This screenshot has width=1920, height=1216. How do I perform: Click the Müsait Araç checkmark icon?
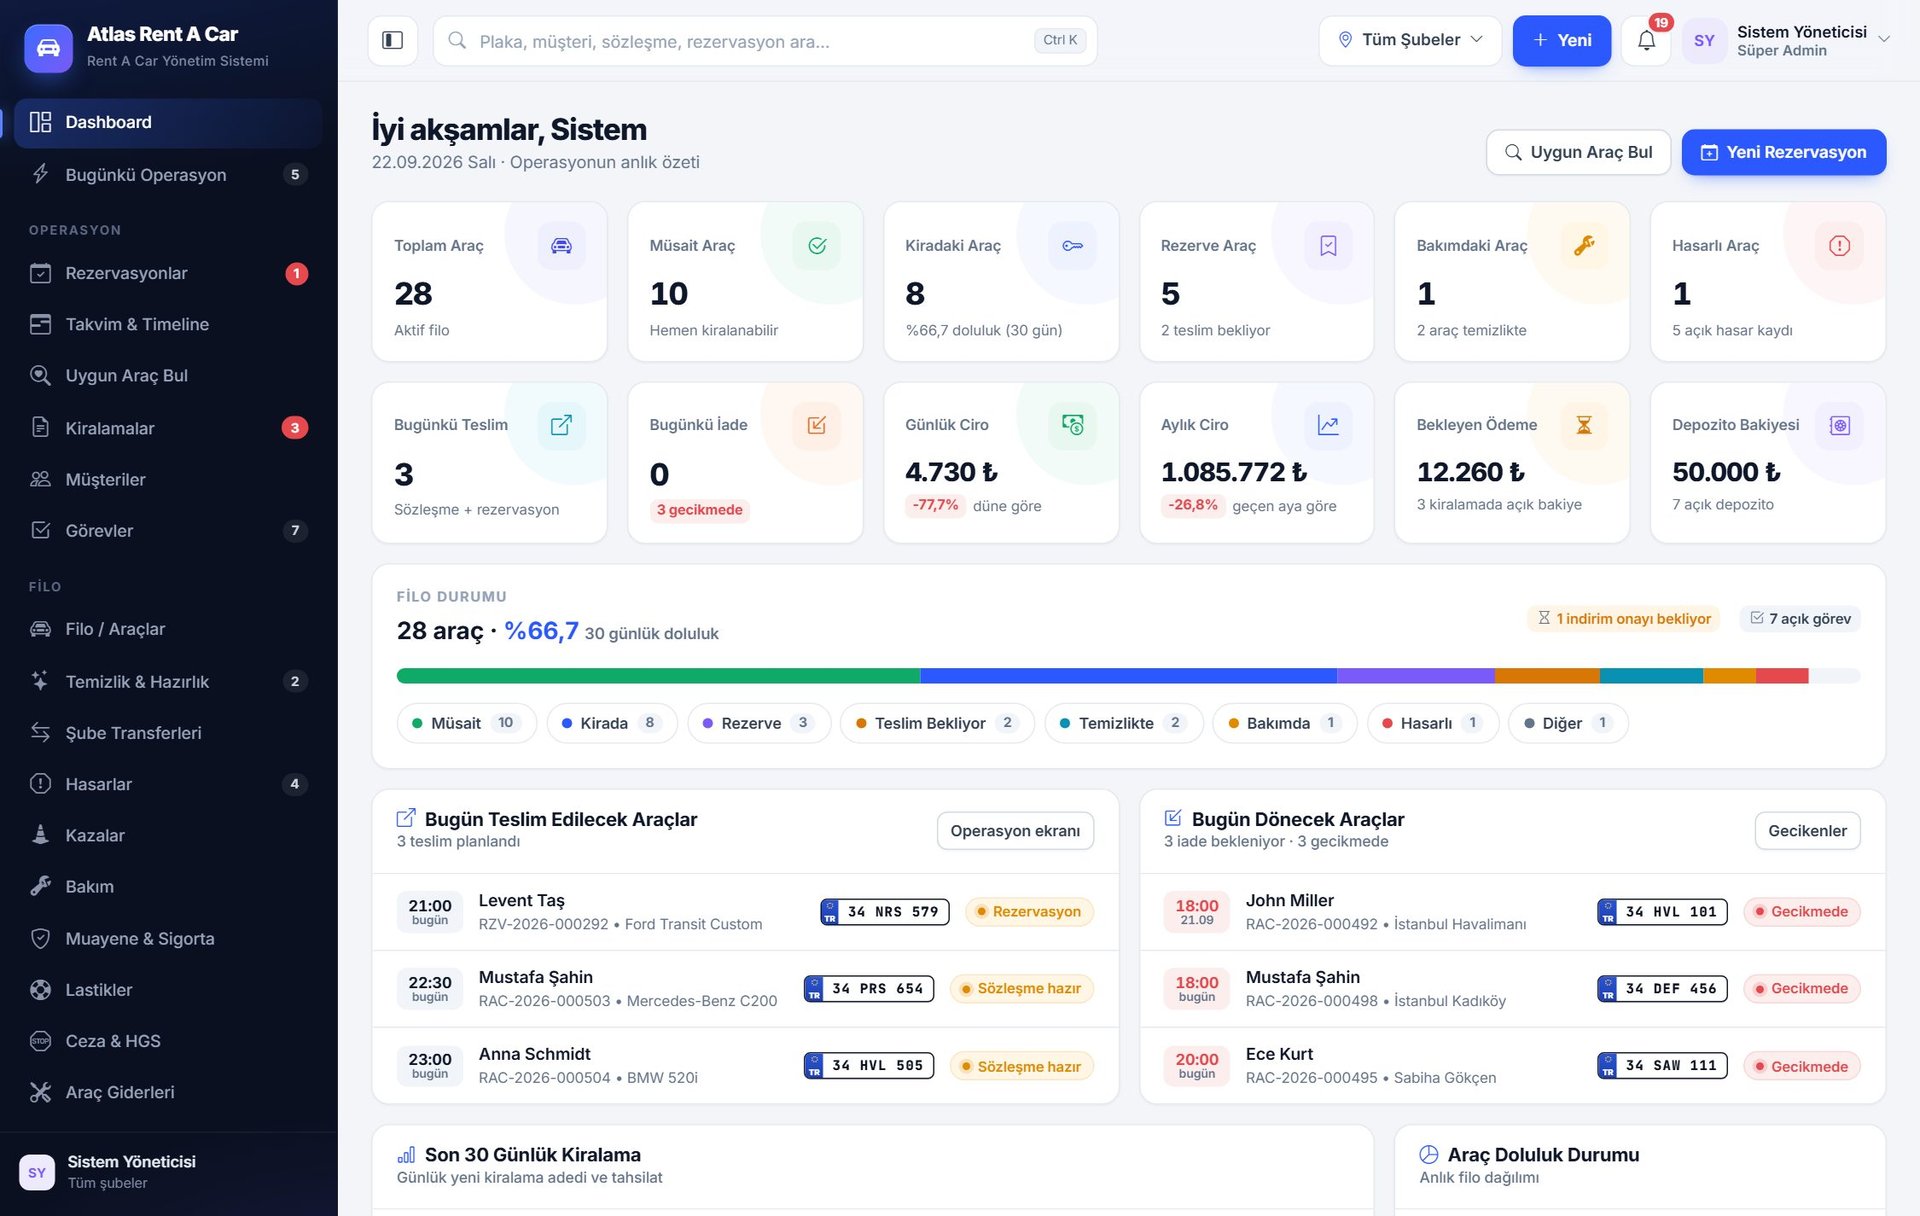(817, 245)
